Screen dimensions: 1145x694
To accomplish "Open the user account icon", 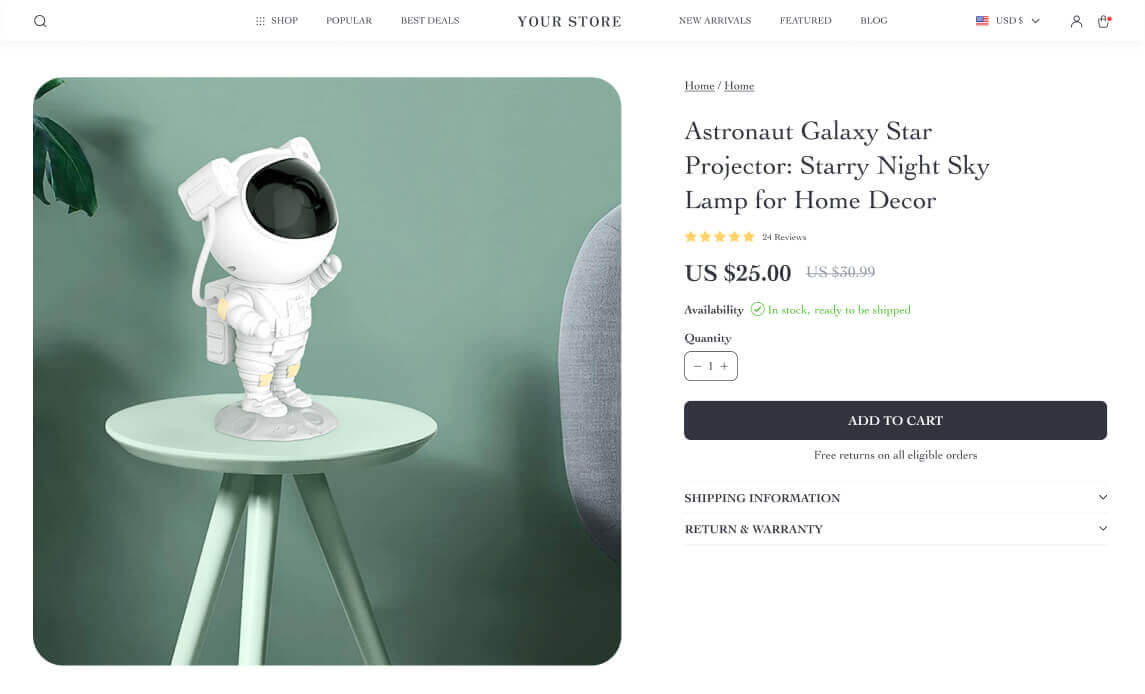I will click(1076, 21).
